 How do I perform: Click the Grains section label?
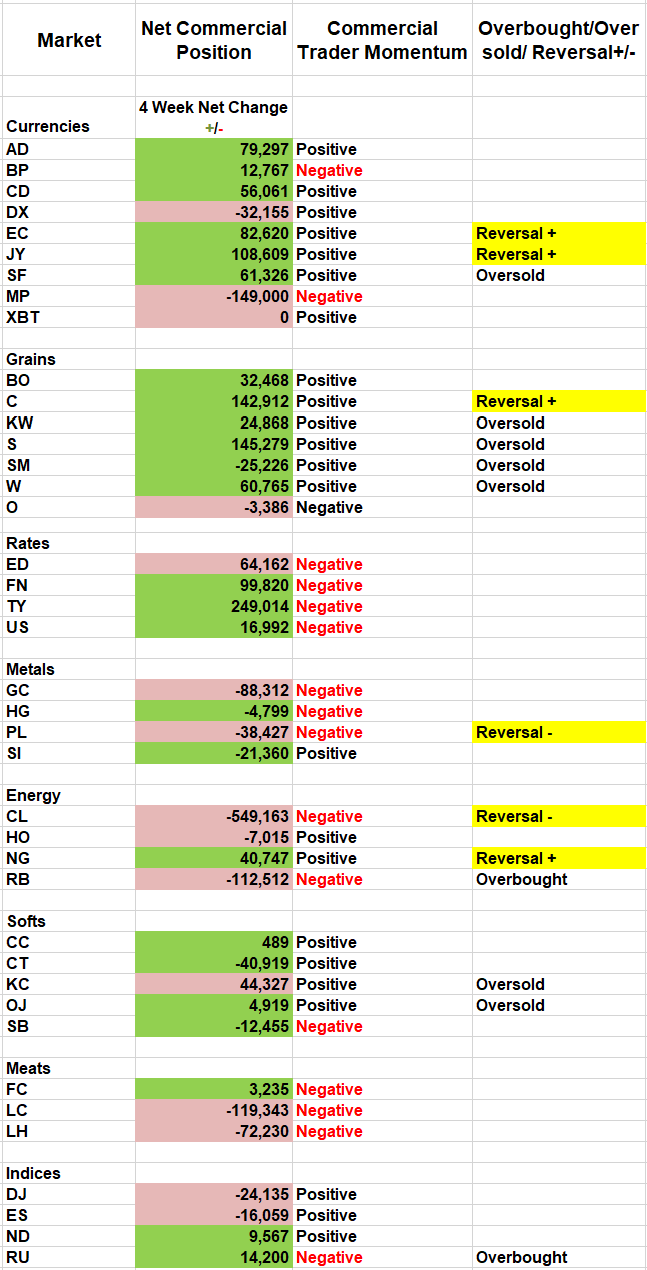click(x=31, y=359)
